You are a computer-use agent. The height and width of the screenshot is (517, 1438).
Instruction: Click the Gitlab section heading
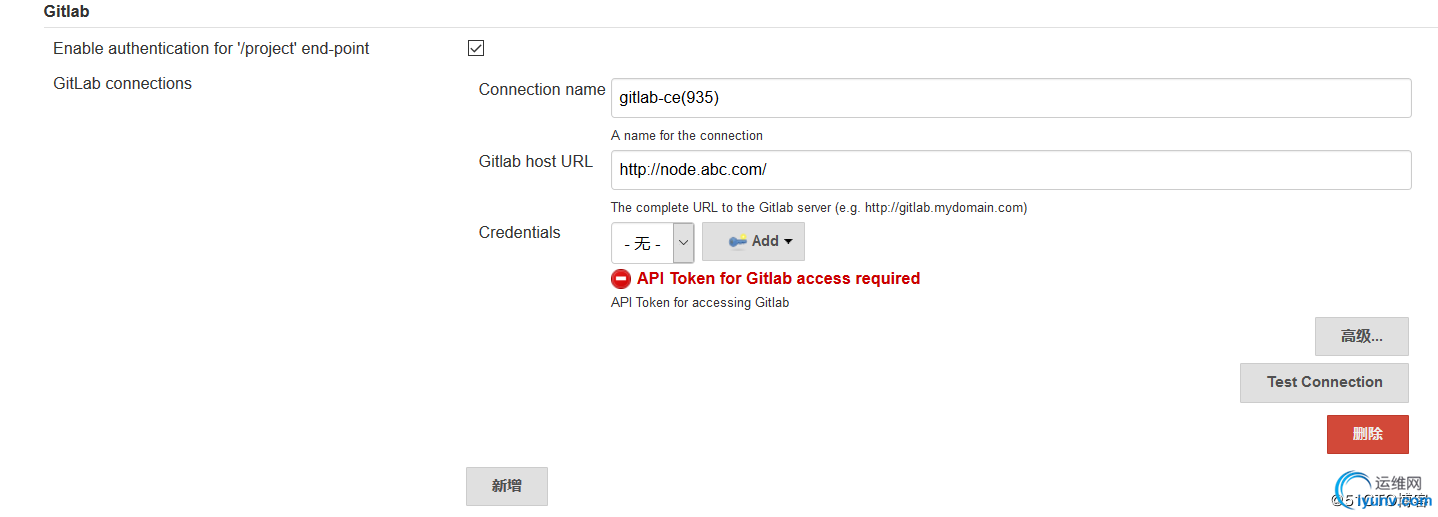point(67,12)
